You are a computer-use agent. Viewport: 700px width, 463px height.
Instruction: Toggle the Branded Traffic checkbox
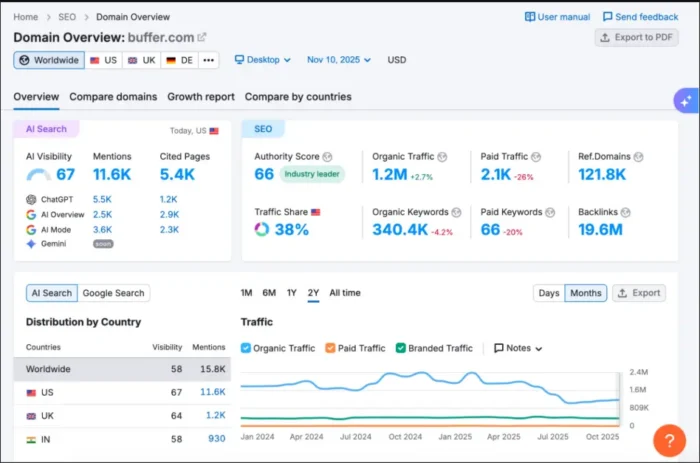coord(401,348)
